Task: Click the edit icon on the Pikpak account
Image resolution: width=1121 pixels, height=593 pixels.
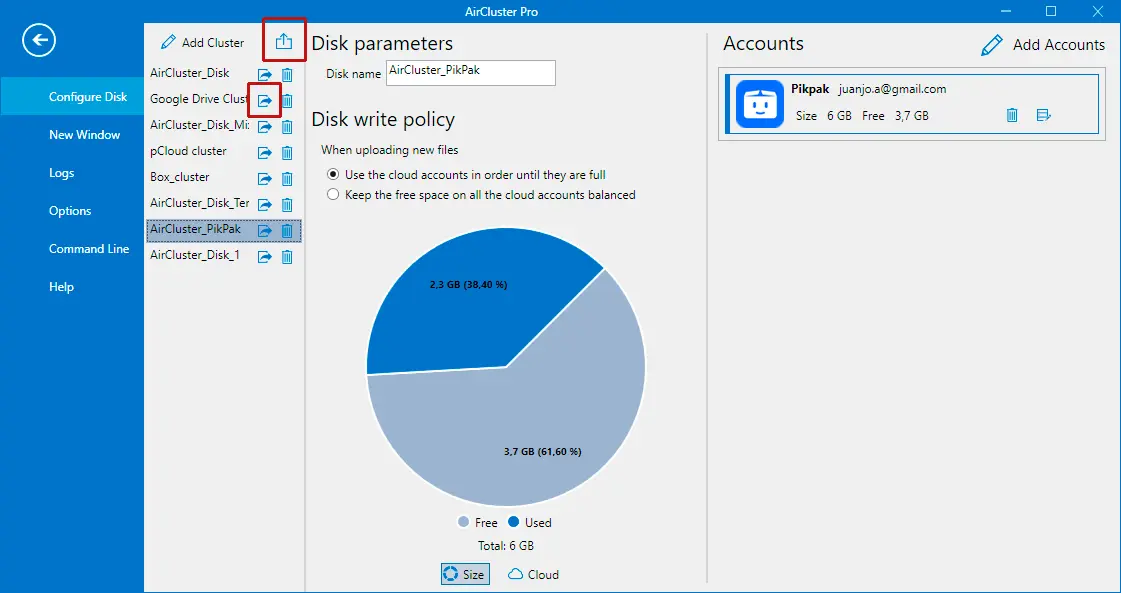Action: [1043, 115]
